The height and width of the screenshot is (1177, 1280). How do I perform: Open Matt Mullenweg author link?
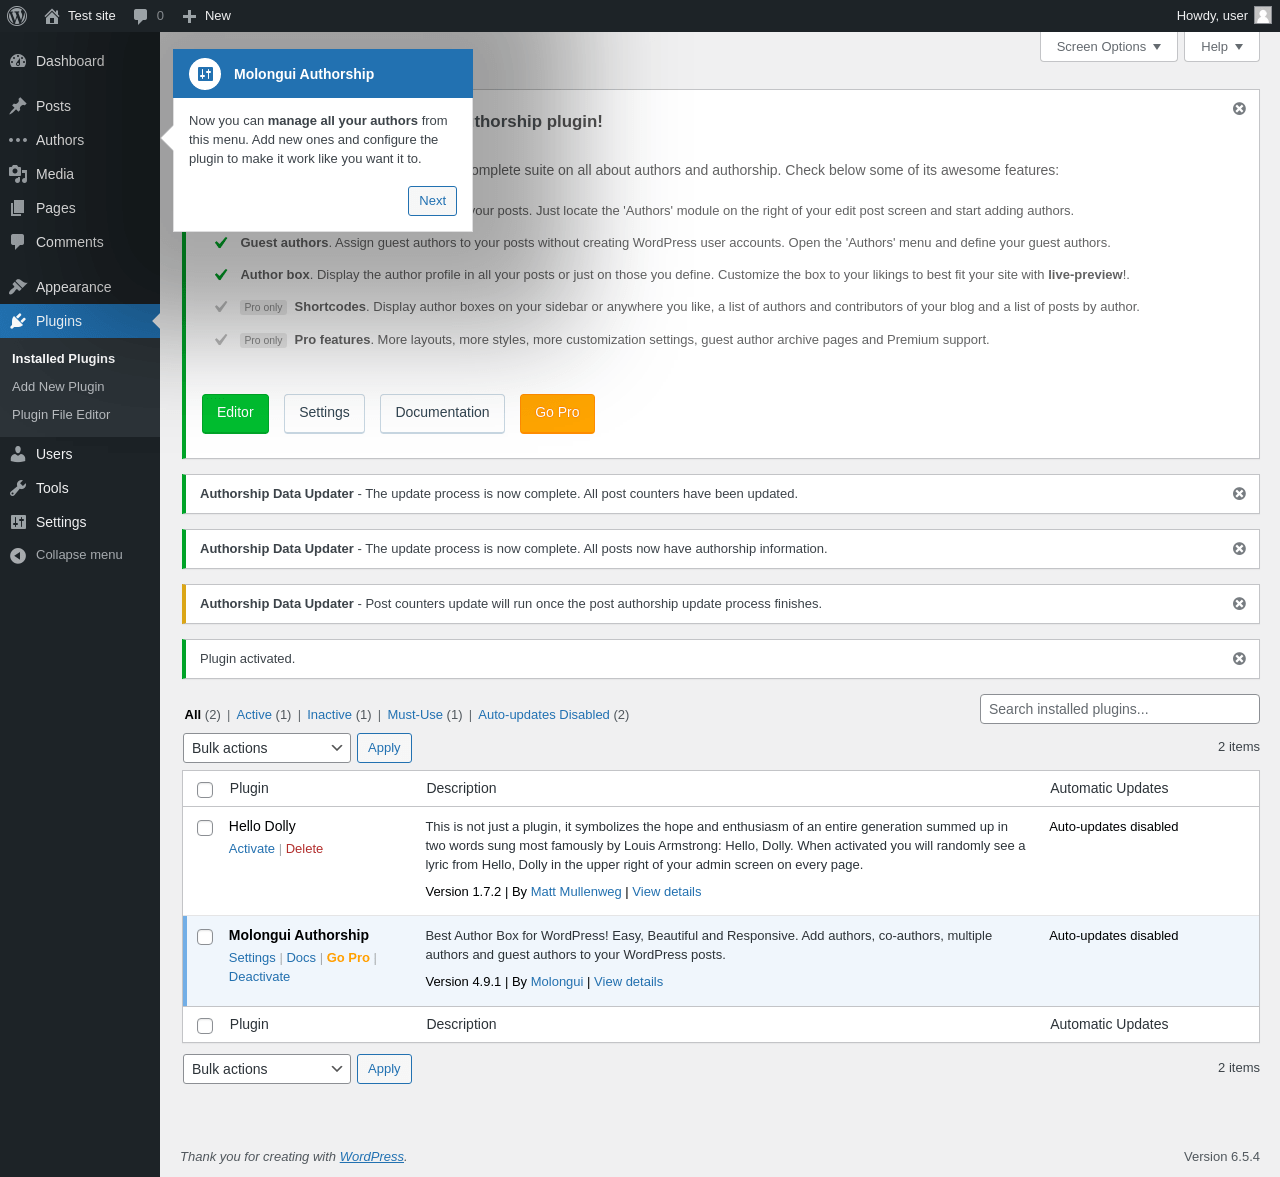(576, 892)
